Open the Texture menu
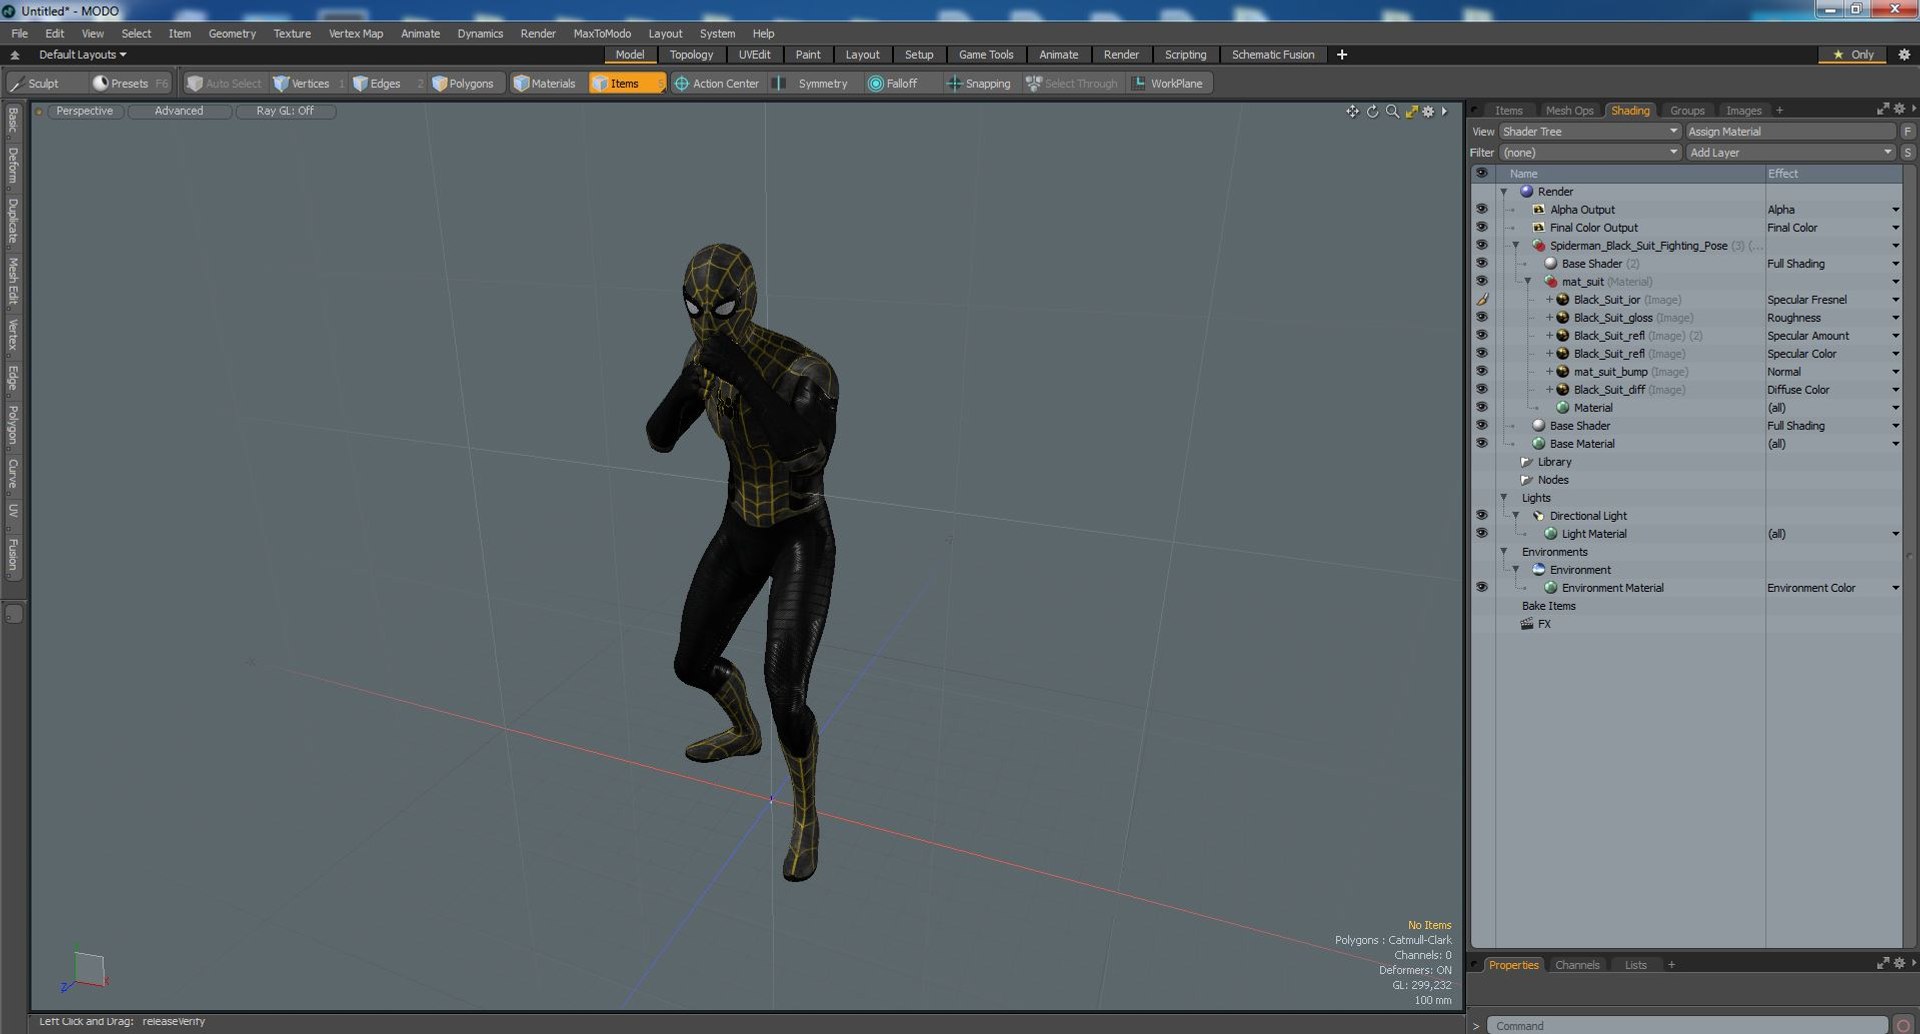 tap(292, 34)
